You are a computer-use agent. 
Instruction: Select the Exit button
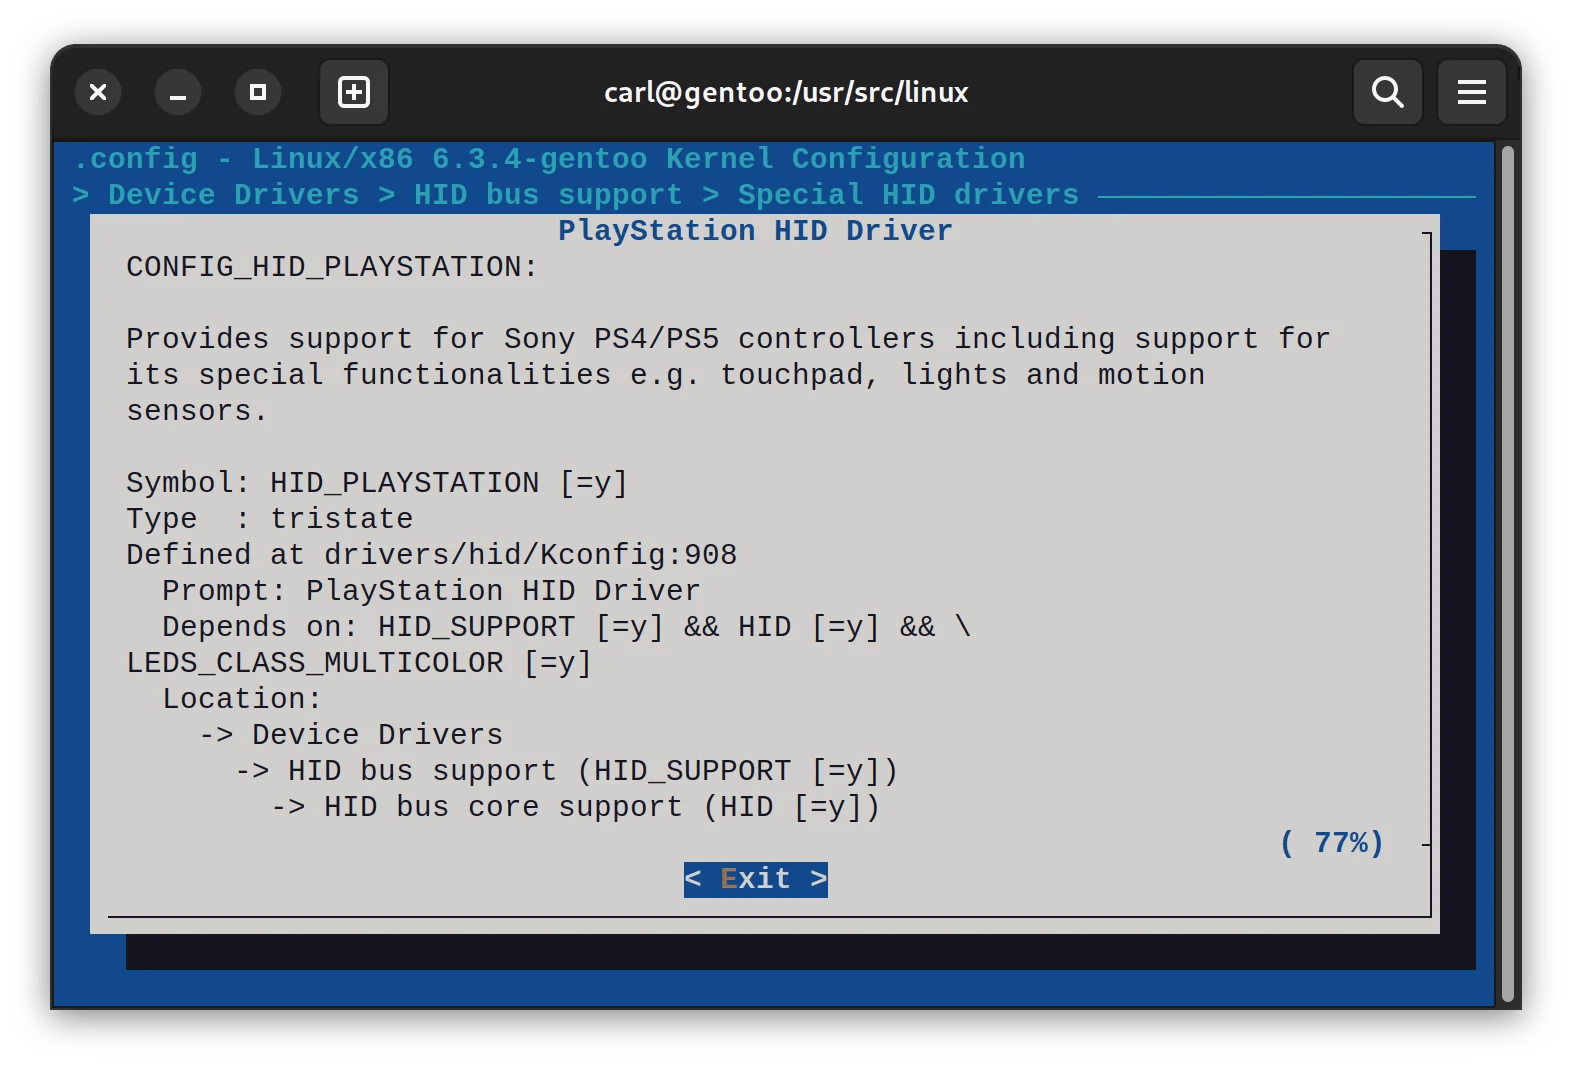(x=756, y=879)
